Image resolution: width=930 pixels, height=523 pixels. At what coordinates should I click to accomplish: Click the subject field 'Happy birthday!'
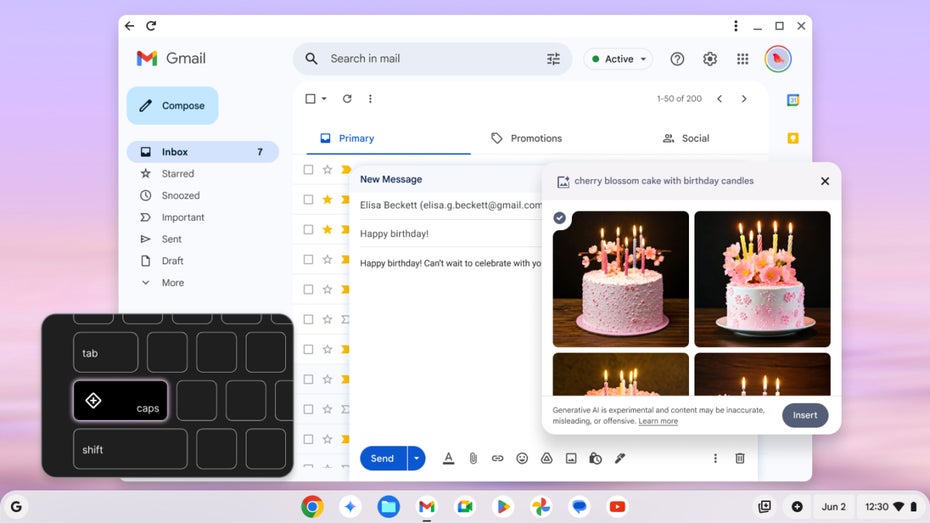click(451, 234)
